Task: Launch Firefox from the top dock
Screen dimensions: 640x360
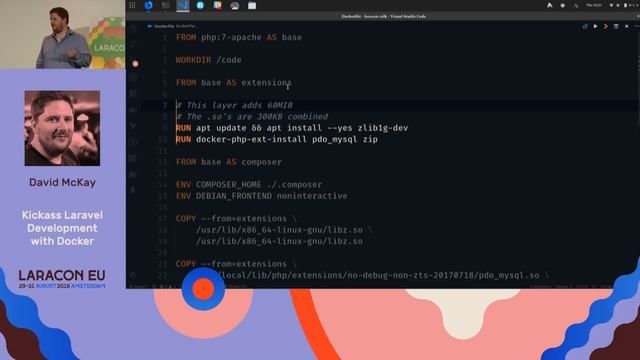Action: (x=149, y=5)
